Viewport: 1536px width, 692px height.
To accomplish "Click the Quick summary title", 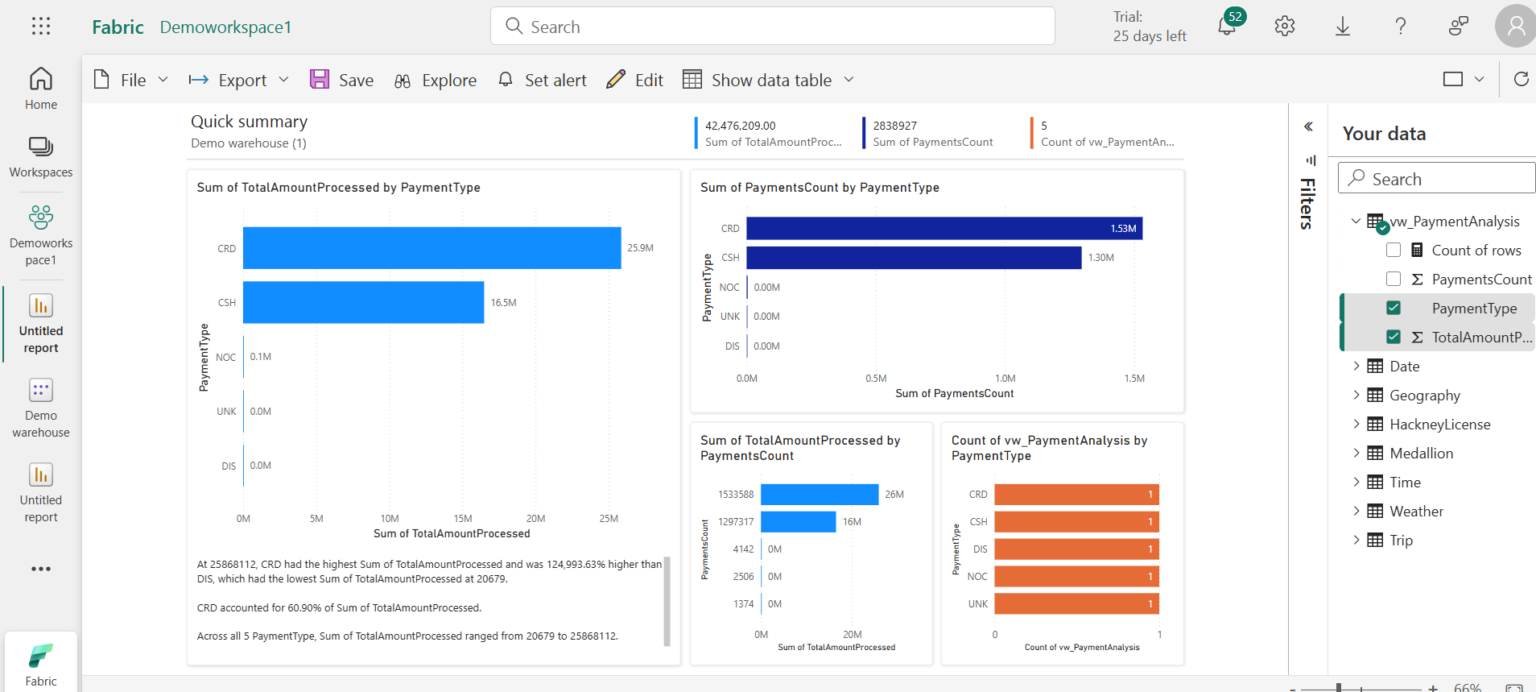I will click(249, 121).
